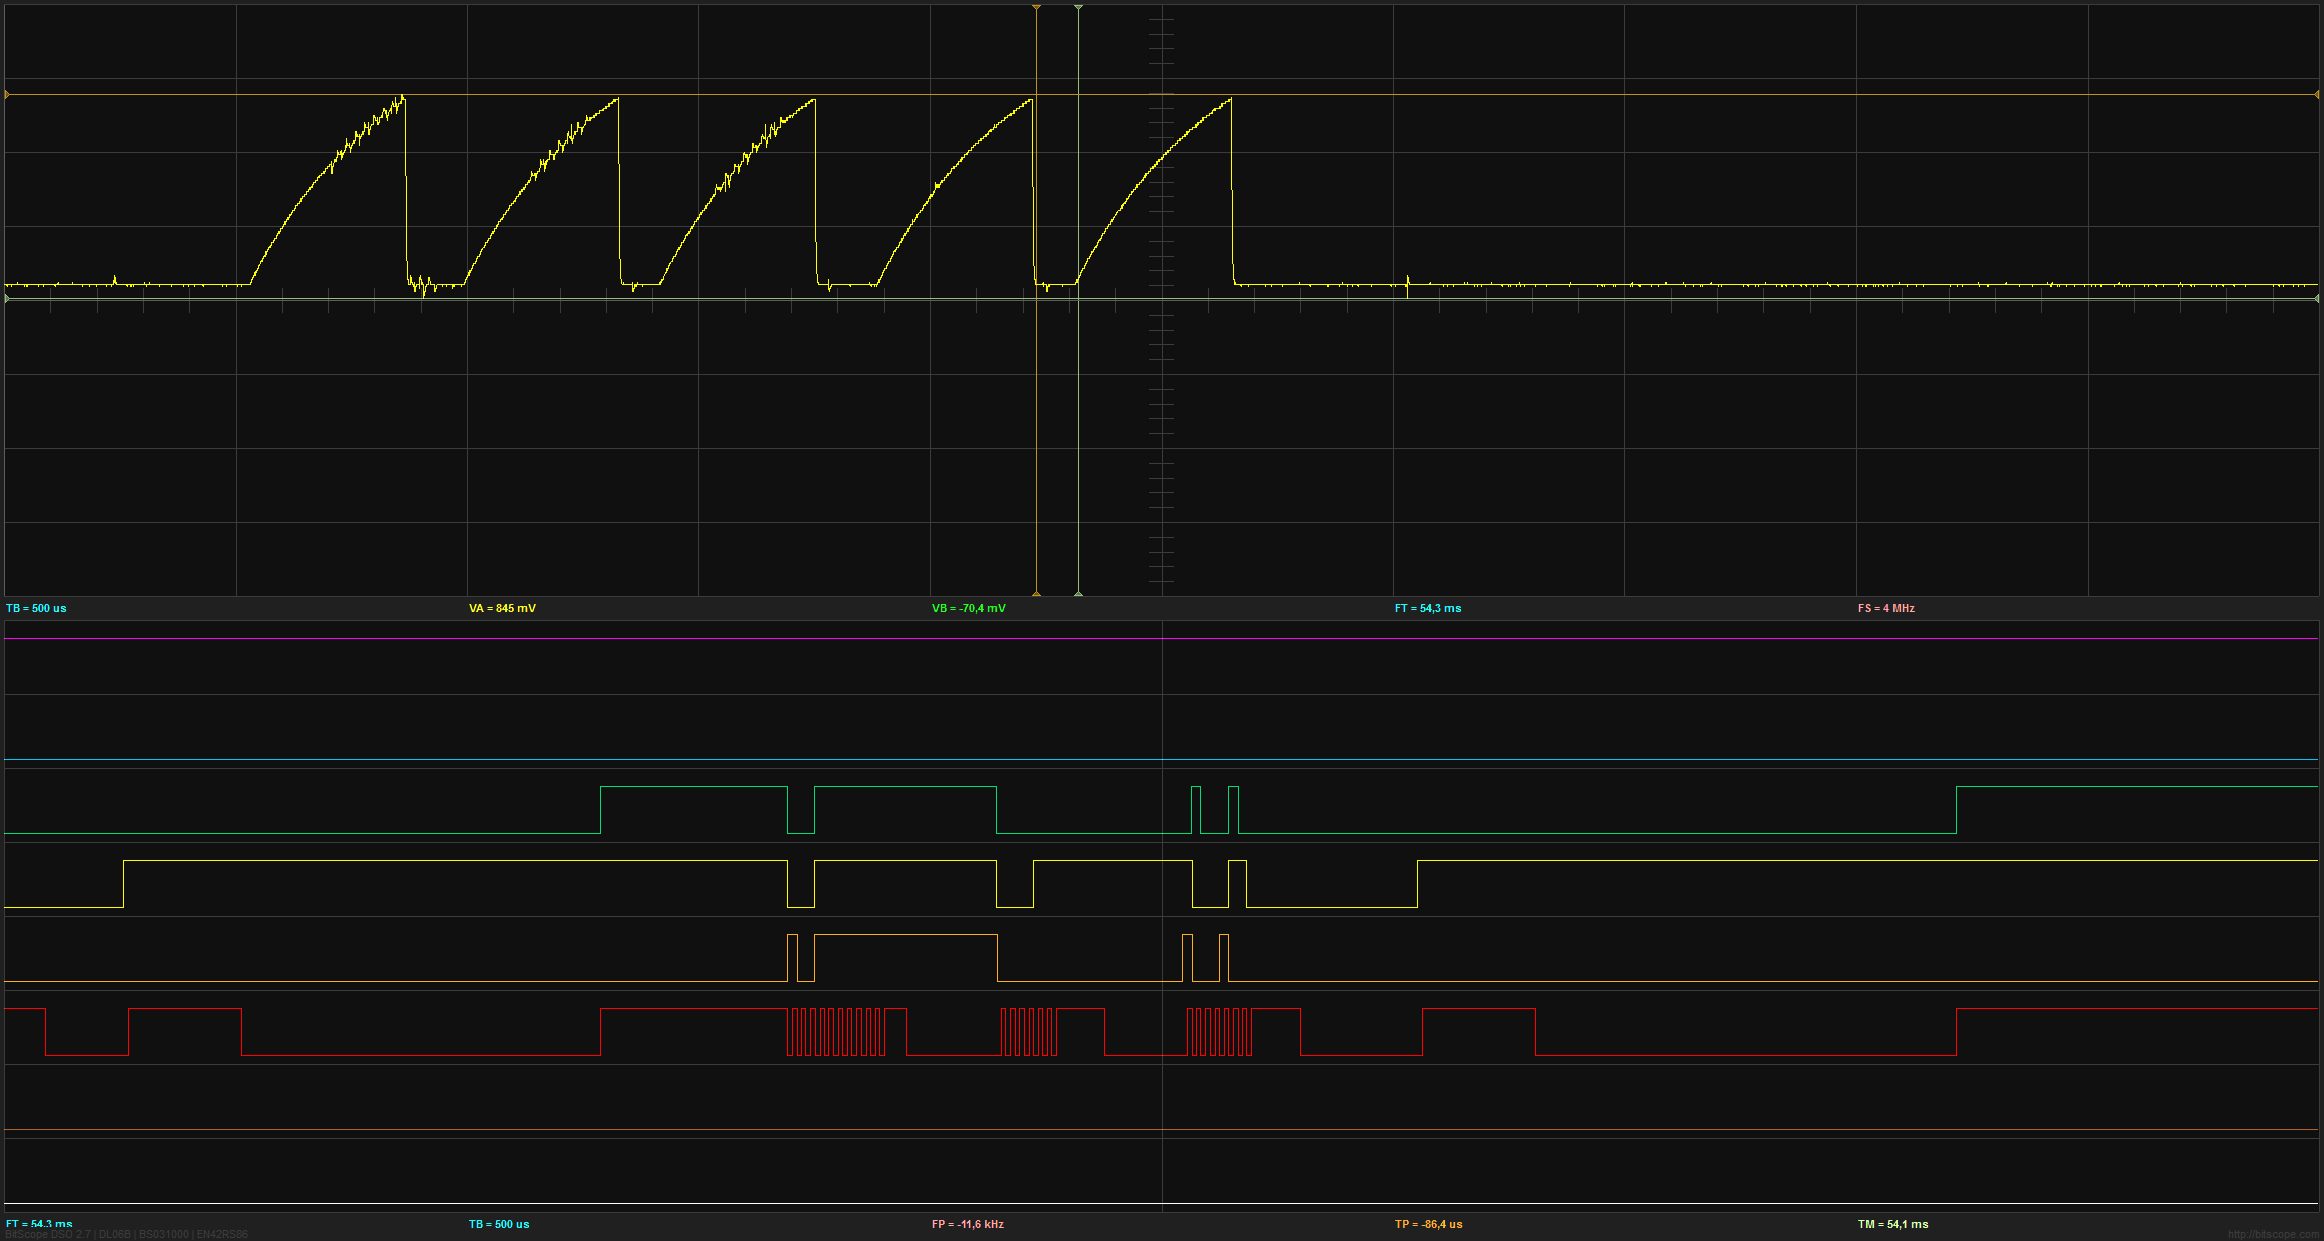
Task: Grab the orange vertical time cursor's top handle
Action: pyautogui.click(x=1036, y=7)
